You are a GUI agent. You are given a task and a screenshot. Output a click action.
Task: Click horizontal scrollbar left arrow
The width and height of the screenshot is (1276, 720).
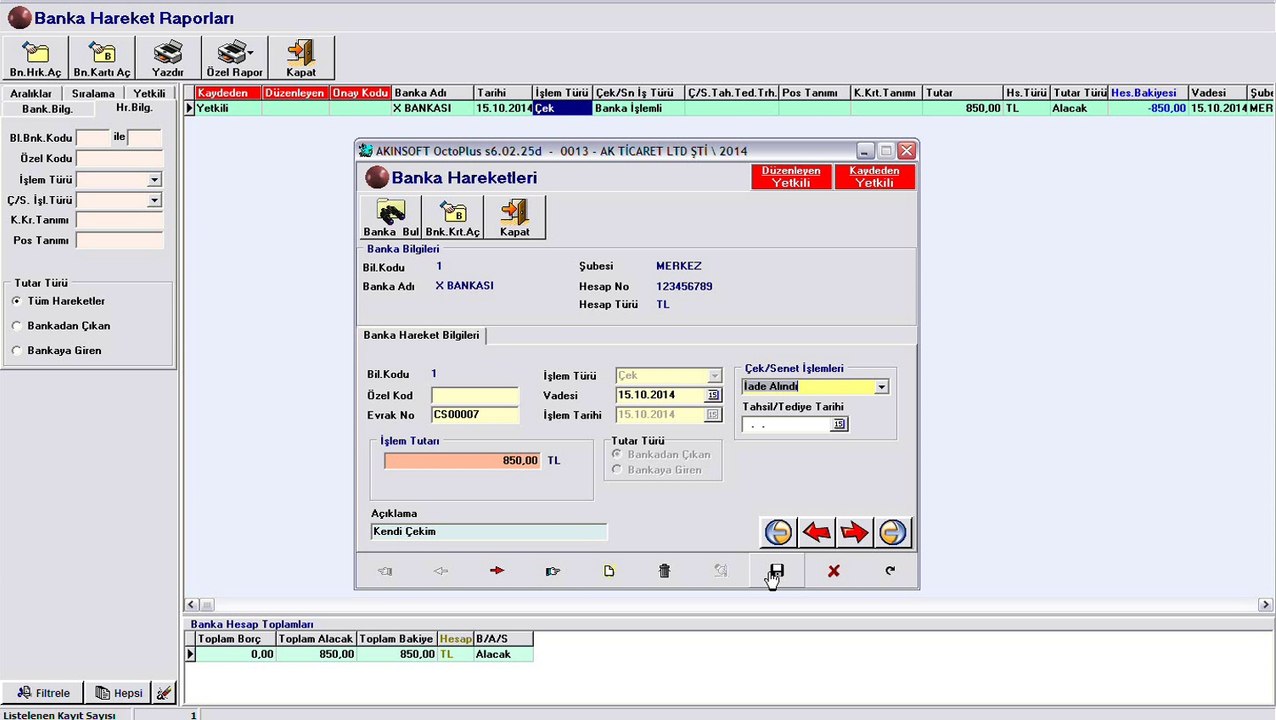click(192, 605)
